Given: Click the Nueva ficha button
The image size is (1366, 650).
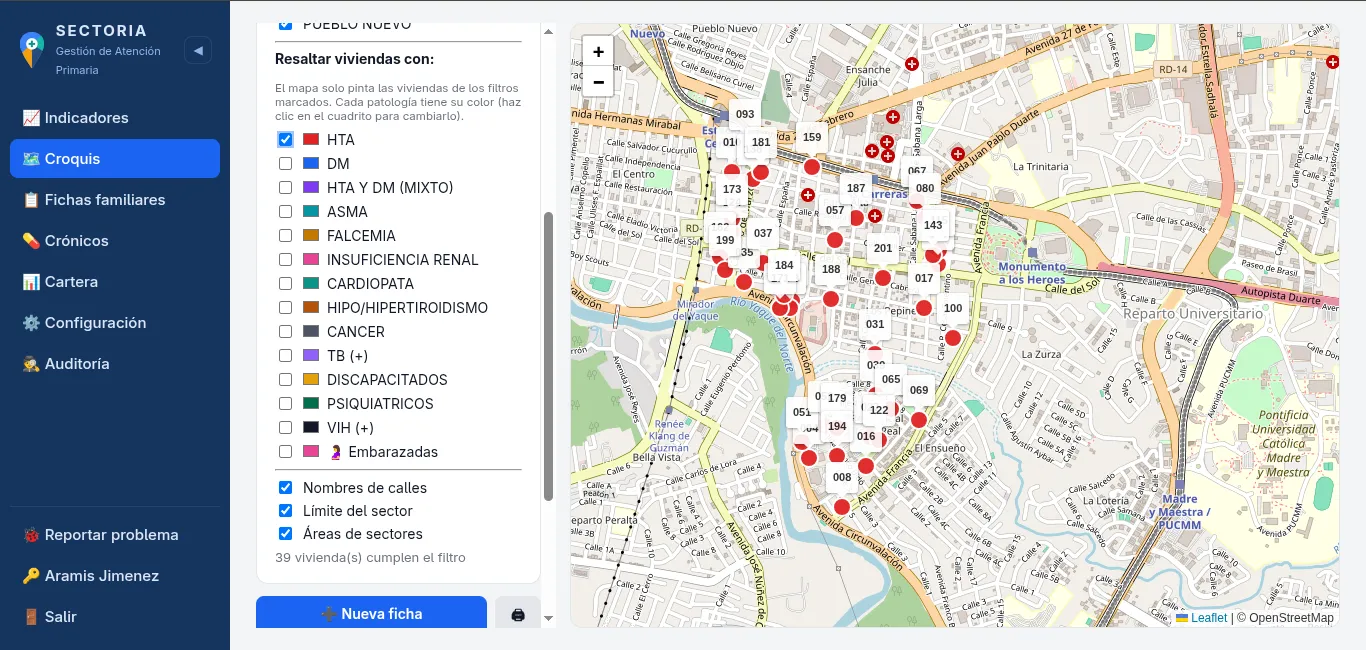Looking at the screenshot, I should [371, 614].
